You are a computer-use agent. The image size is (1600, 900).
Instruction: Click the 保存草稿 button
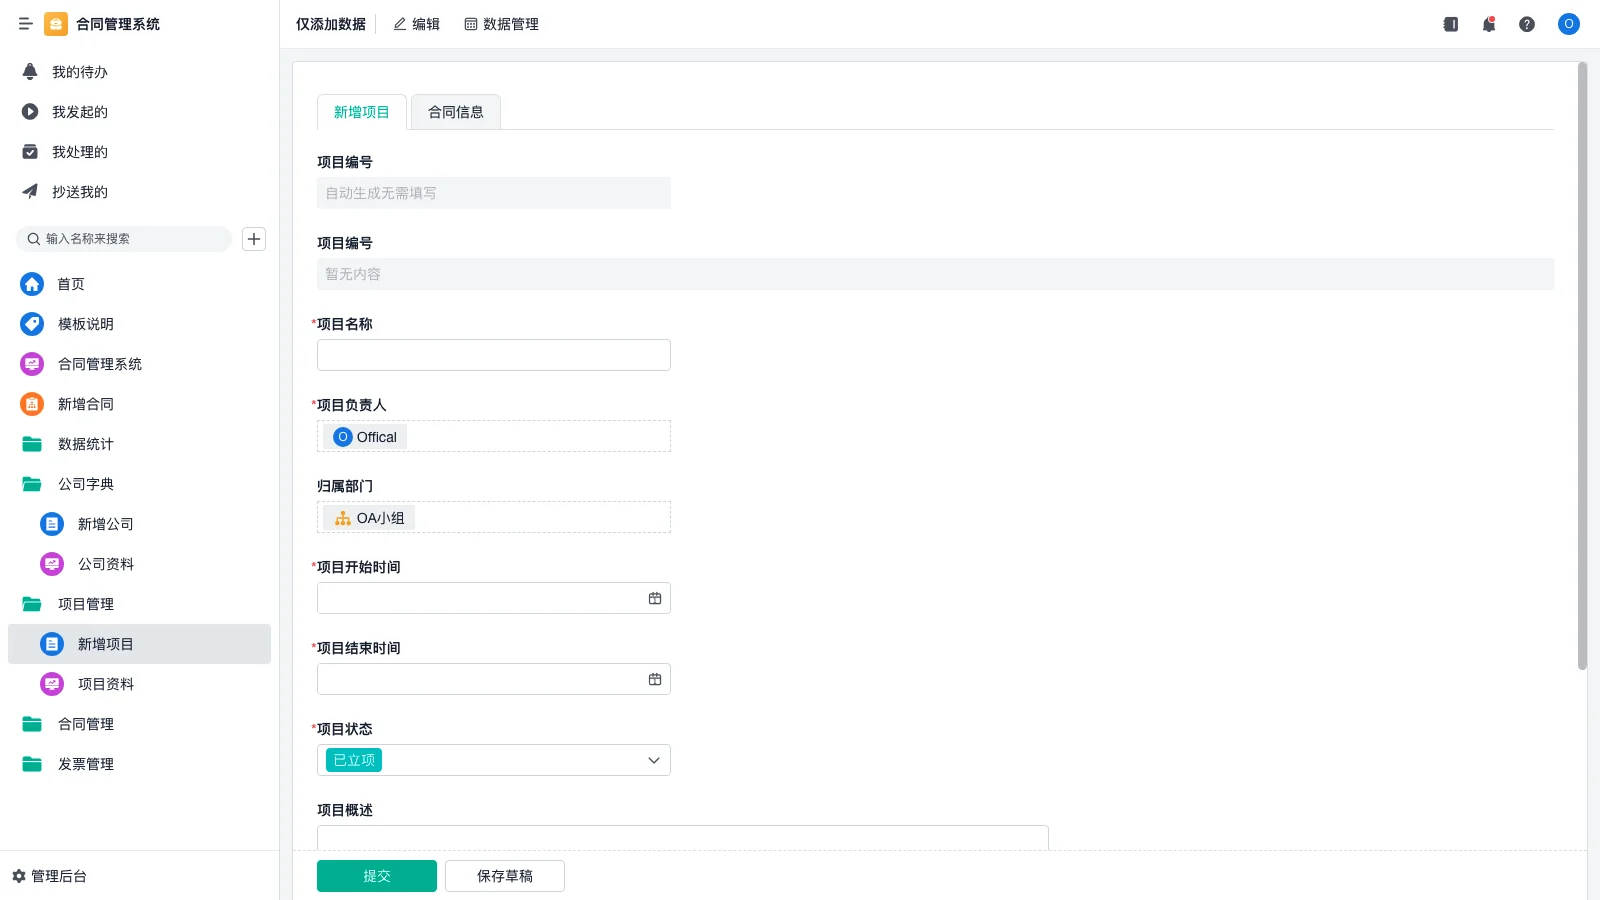(x=504, y=876)
